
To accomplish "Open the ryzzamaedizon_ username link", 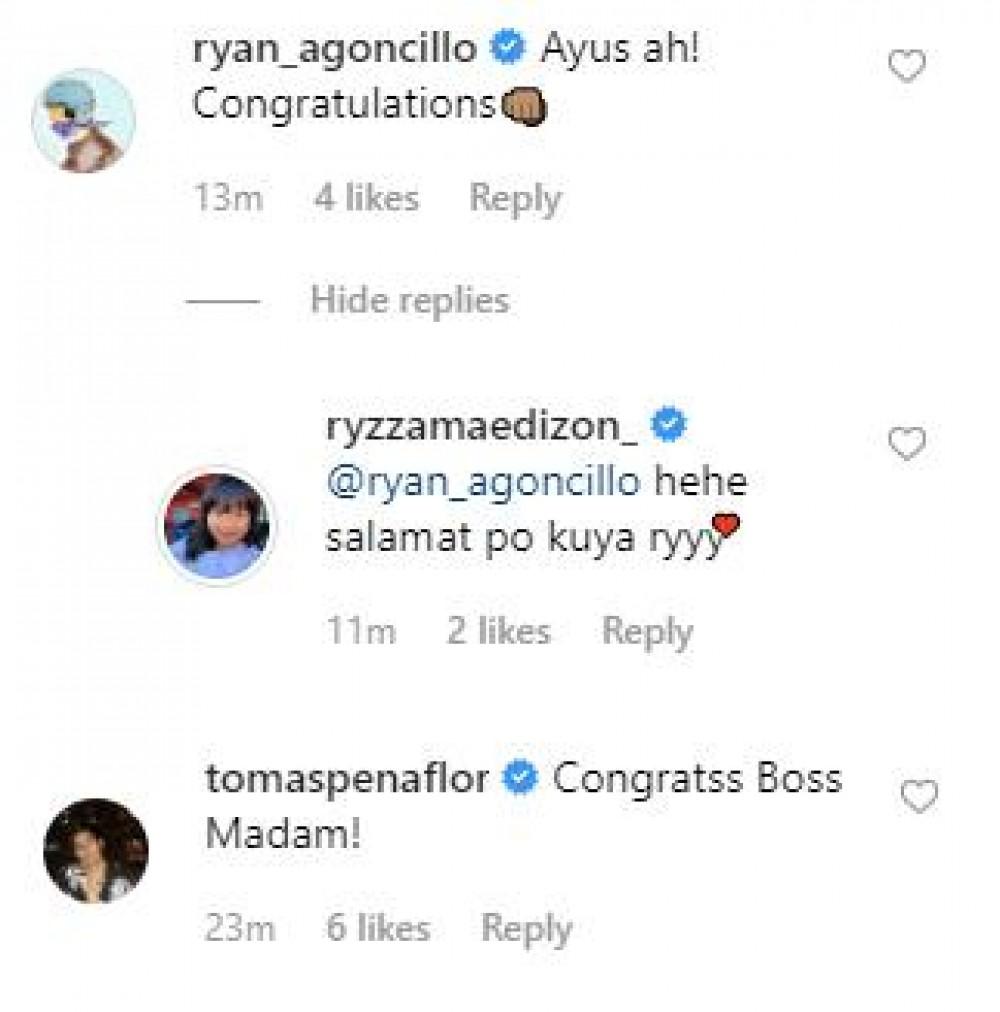I will 482,426.
